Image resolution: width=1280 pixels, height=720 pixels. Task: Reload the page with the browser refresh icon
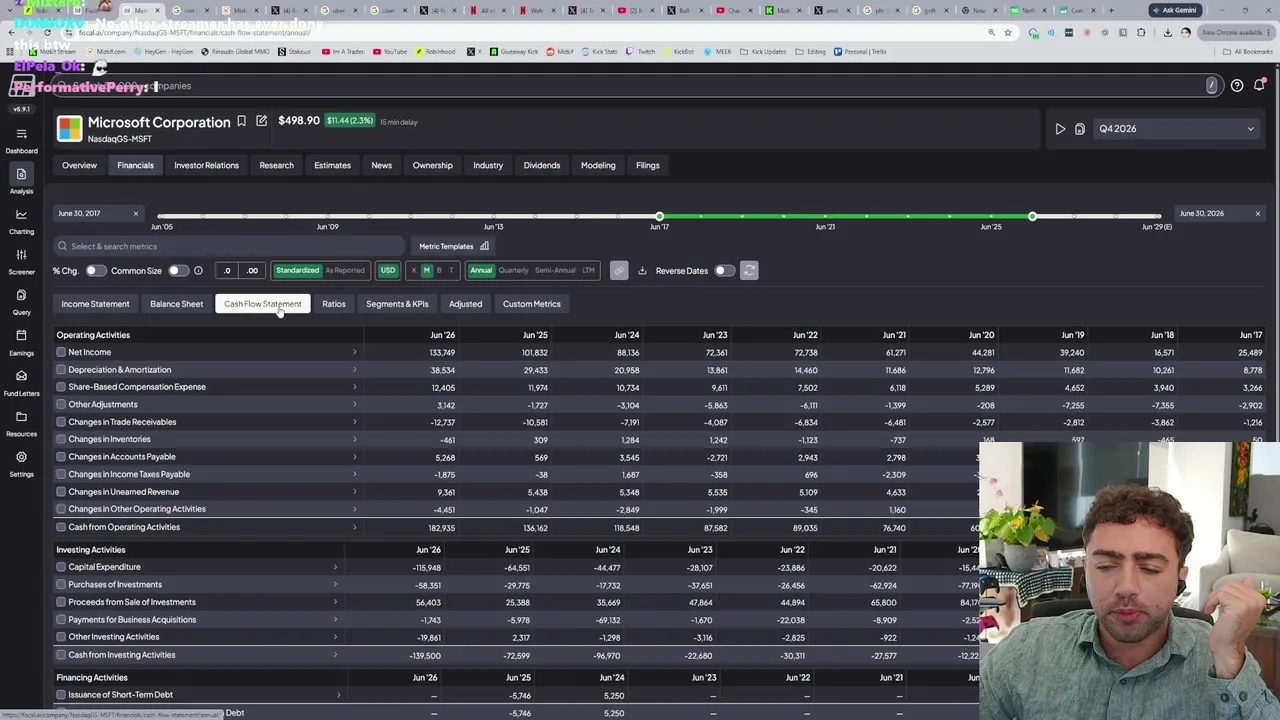point(47,32)
